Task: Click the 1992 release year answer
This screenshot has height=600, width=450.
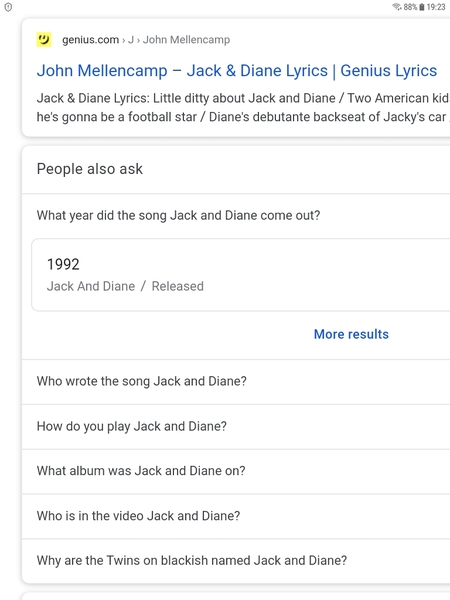Action: [63, 264]
